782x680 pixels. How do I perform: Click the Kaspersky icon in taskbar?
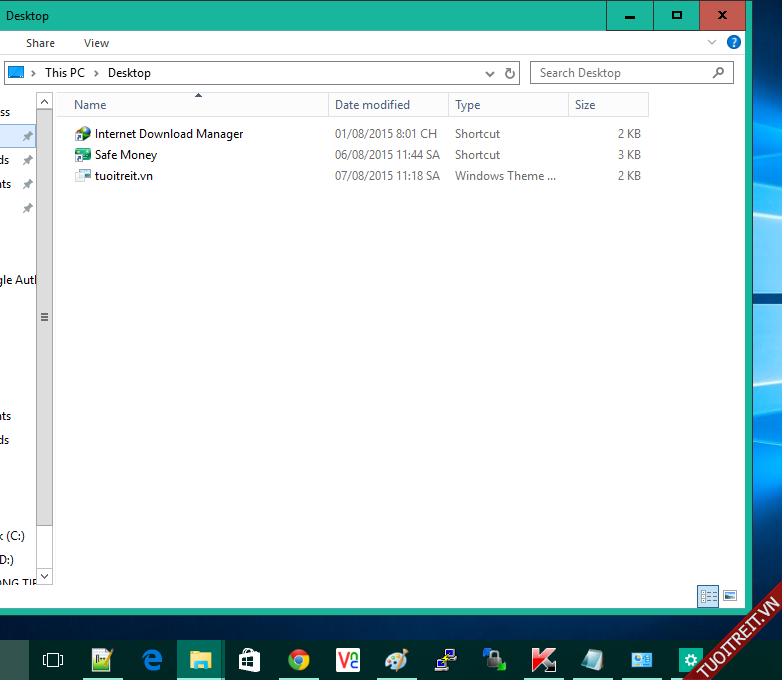pyautogui.click(x=543, y=660)
